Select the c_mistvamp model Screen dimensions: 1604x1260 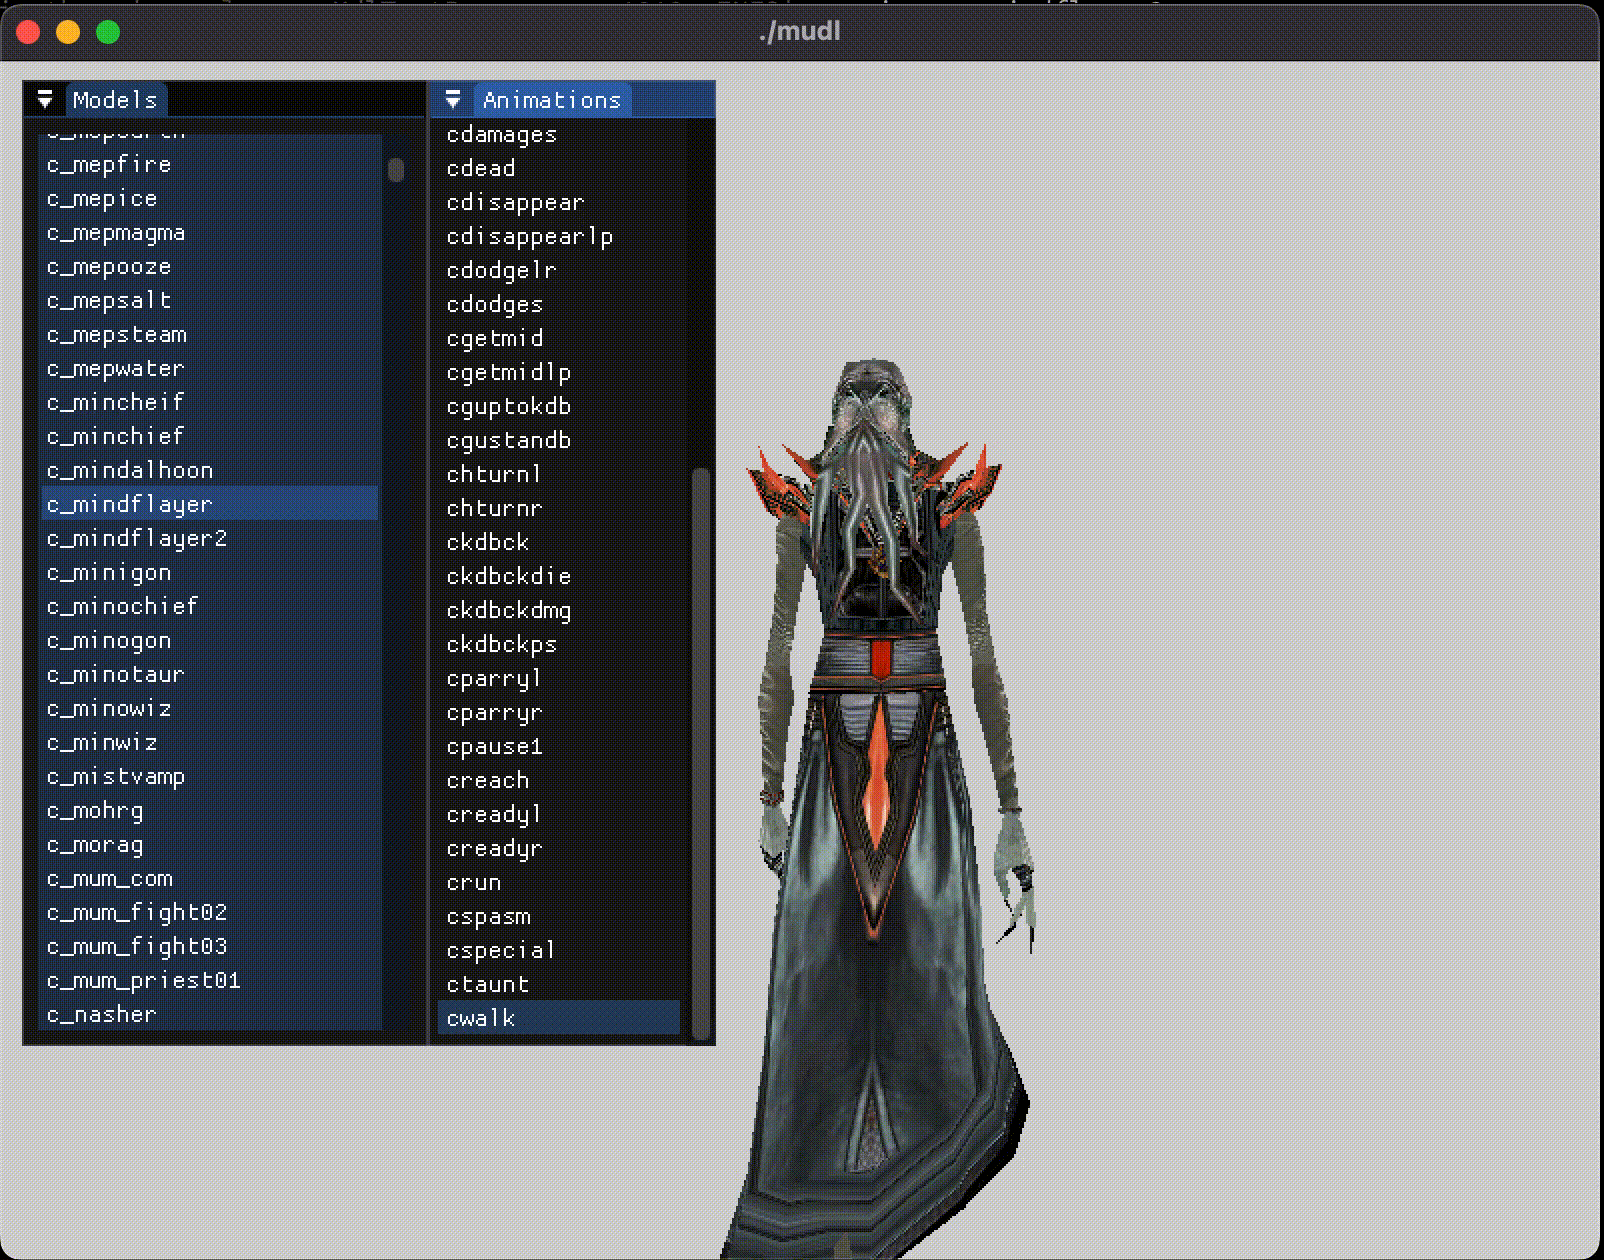tap(210, 776)
